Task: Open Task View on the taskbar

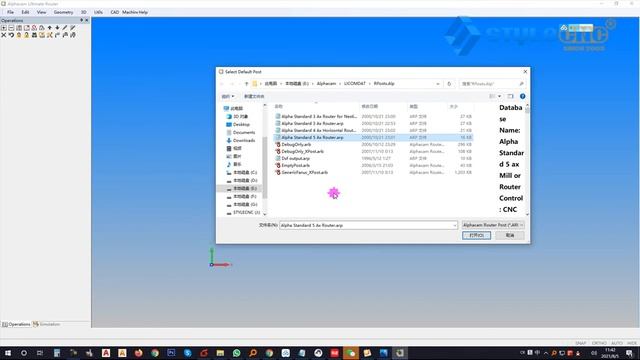Action: [40, 353]
